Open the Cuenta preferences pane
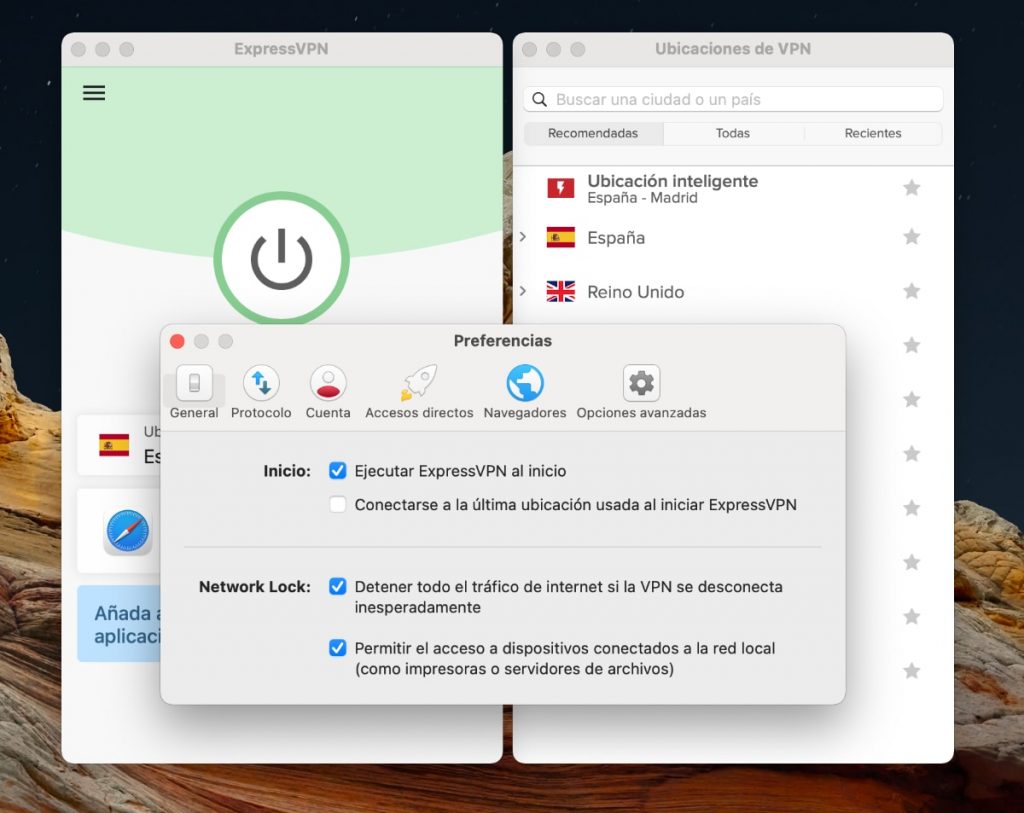 click(x=328, y=392)
